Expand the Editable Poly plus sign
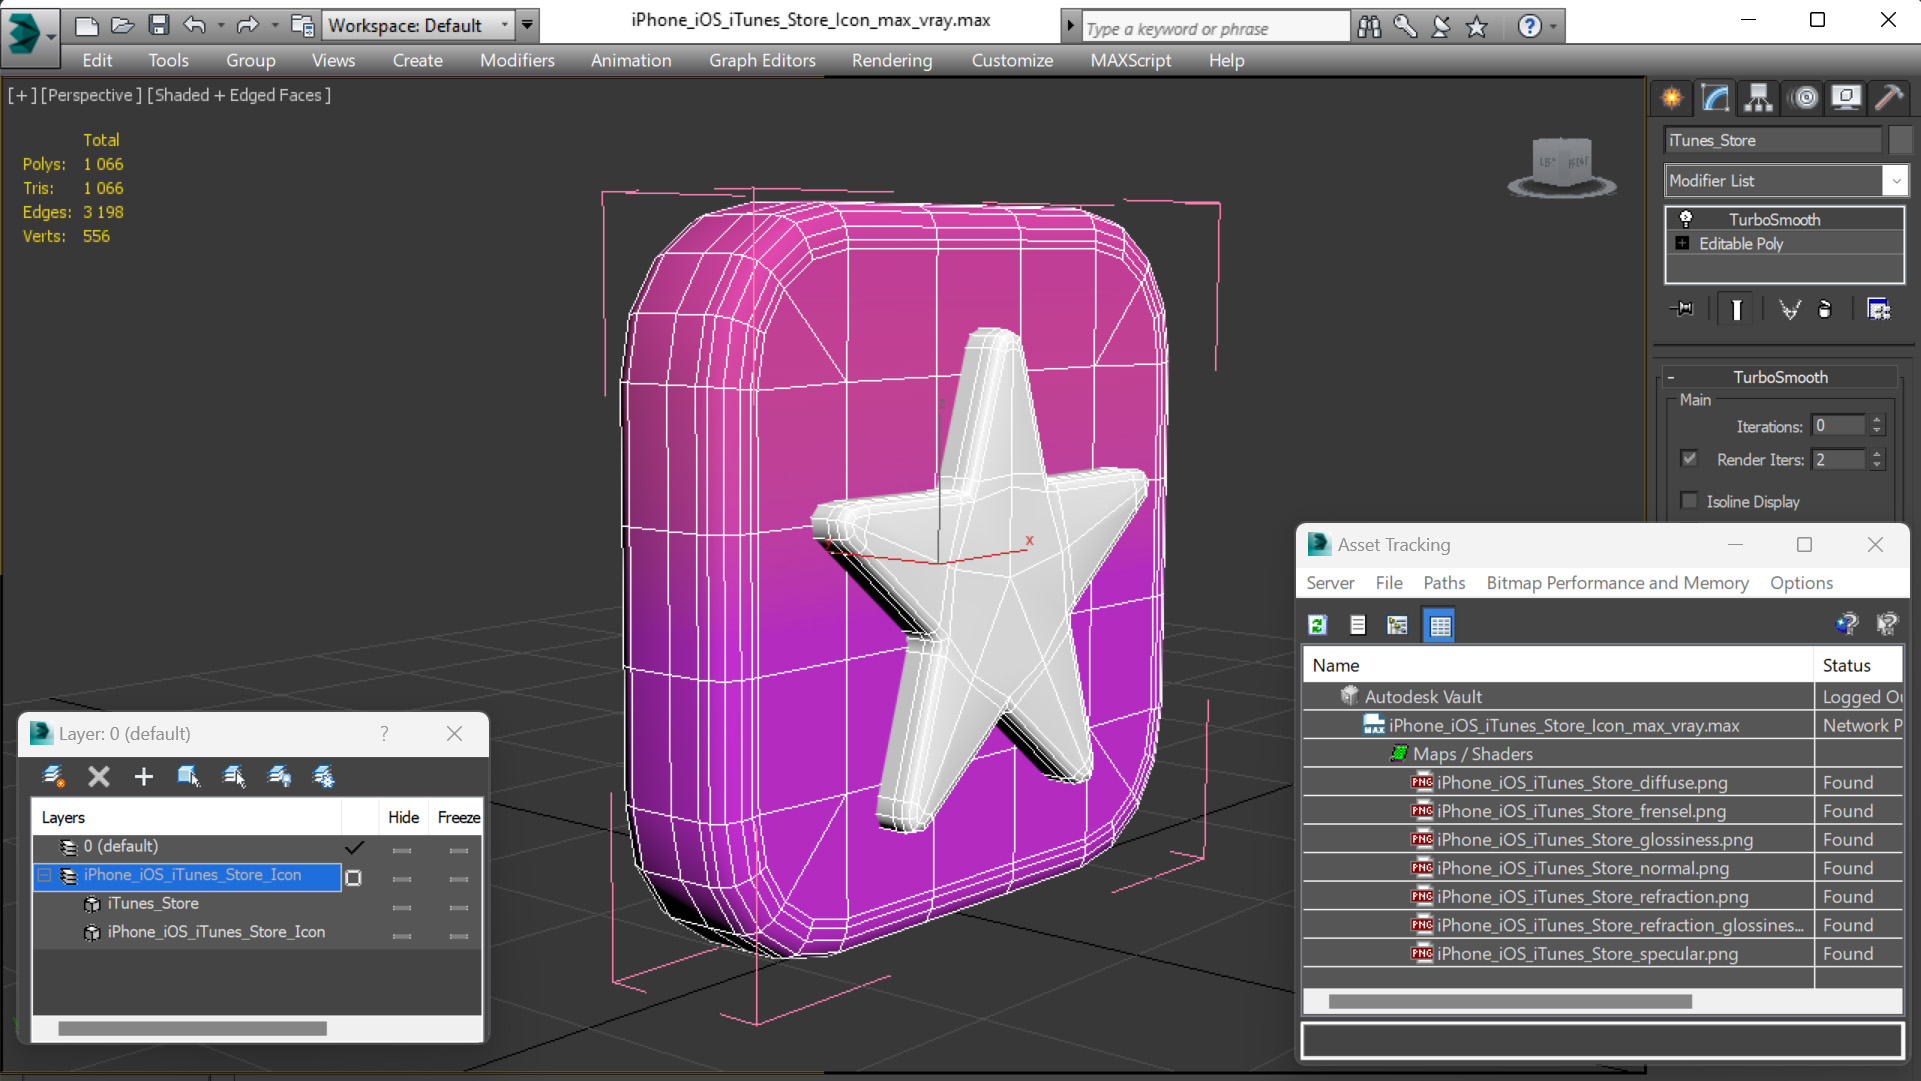This screenshot has width=1921, height=1081. [x=1682, y=243]
